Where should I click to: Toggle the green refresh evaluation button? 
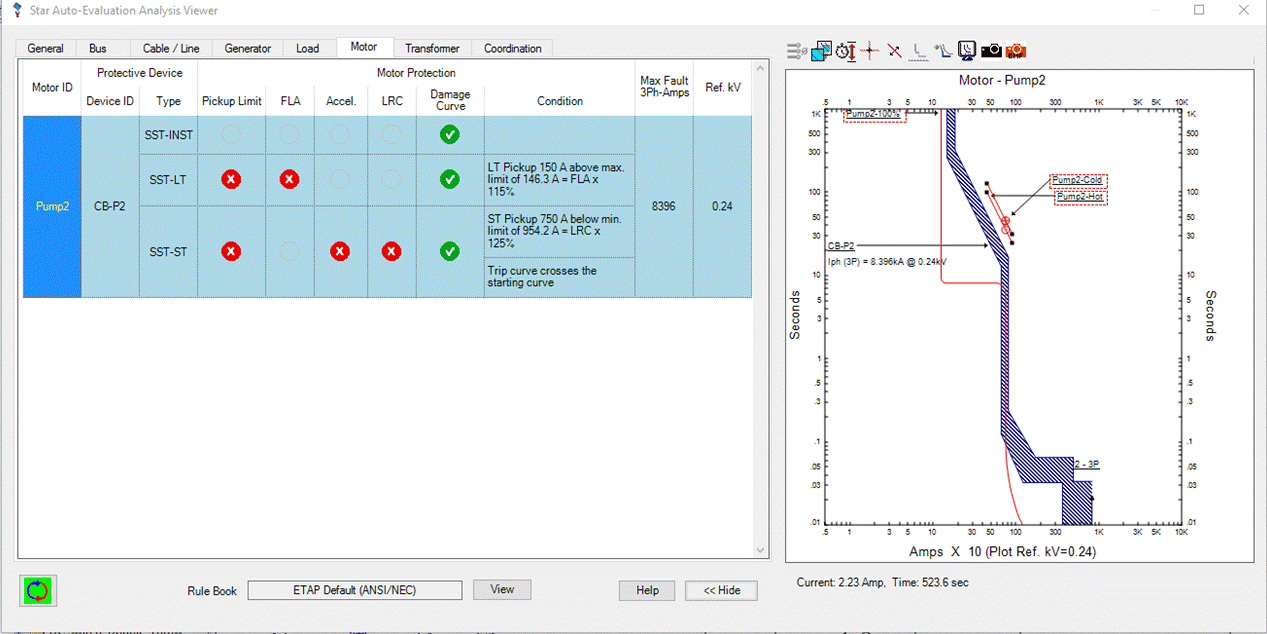(x=37, y=590)
